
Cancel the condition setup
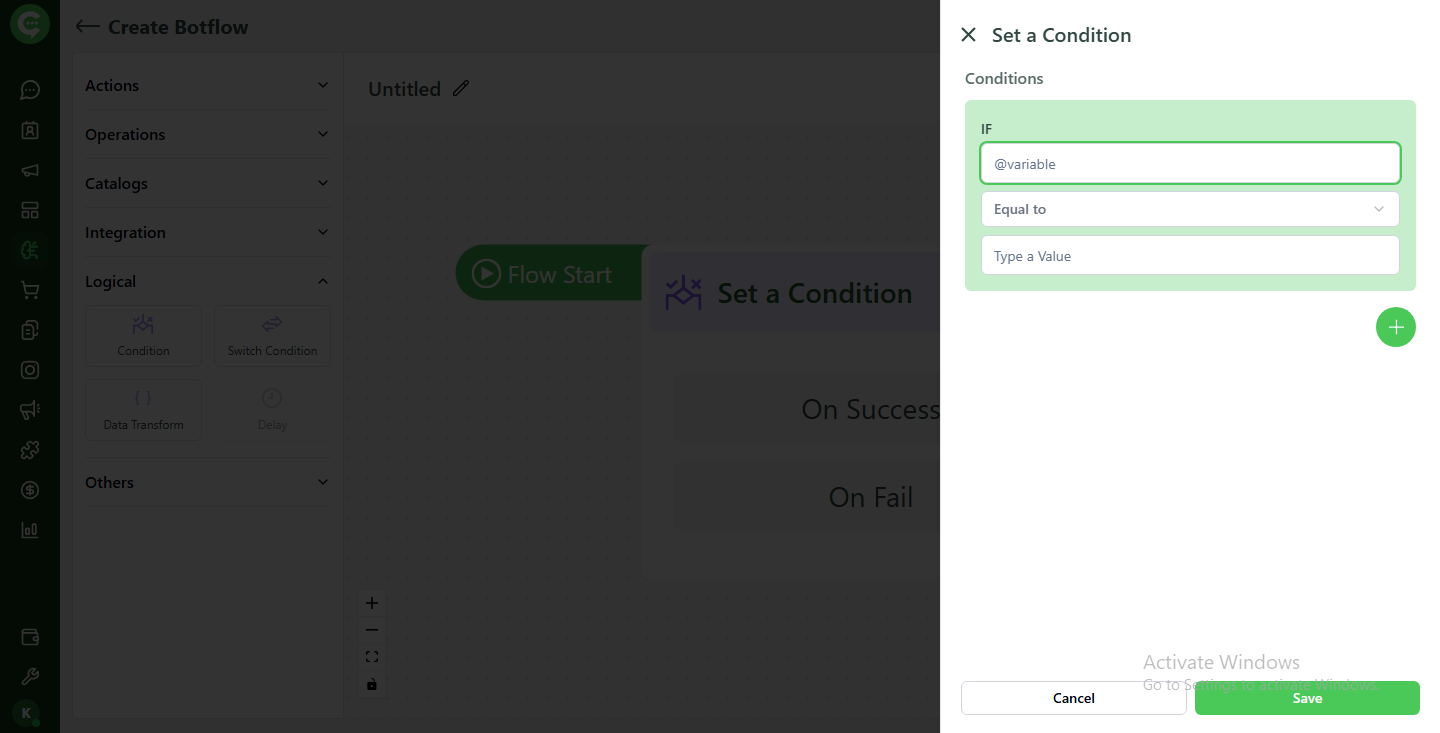pos(1073,698)
